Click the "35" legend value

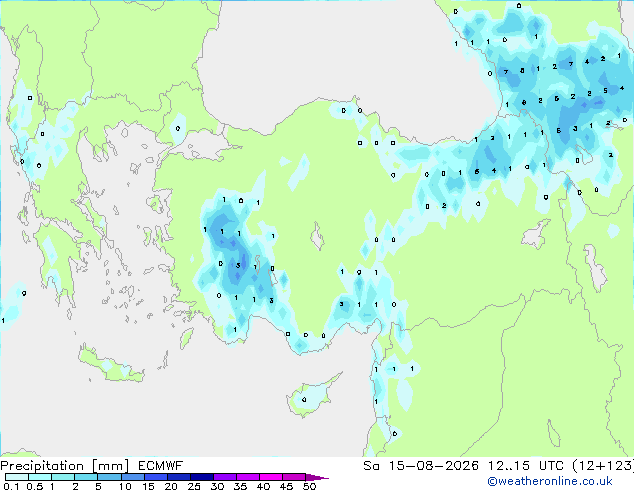pyautogui.click(x=240, y=486)
